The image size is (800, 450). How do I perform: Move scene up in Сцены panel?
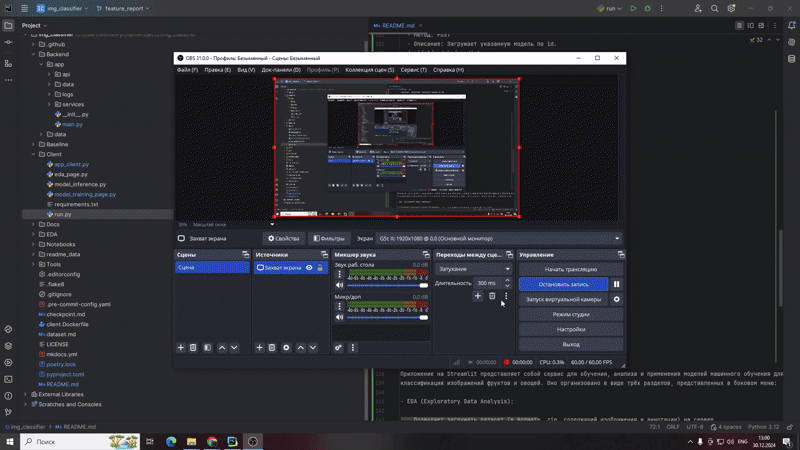tap(222, 347)
